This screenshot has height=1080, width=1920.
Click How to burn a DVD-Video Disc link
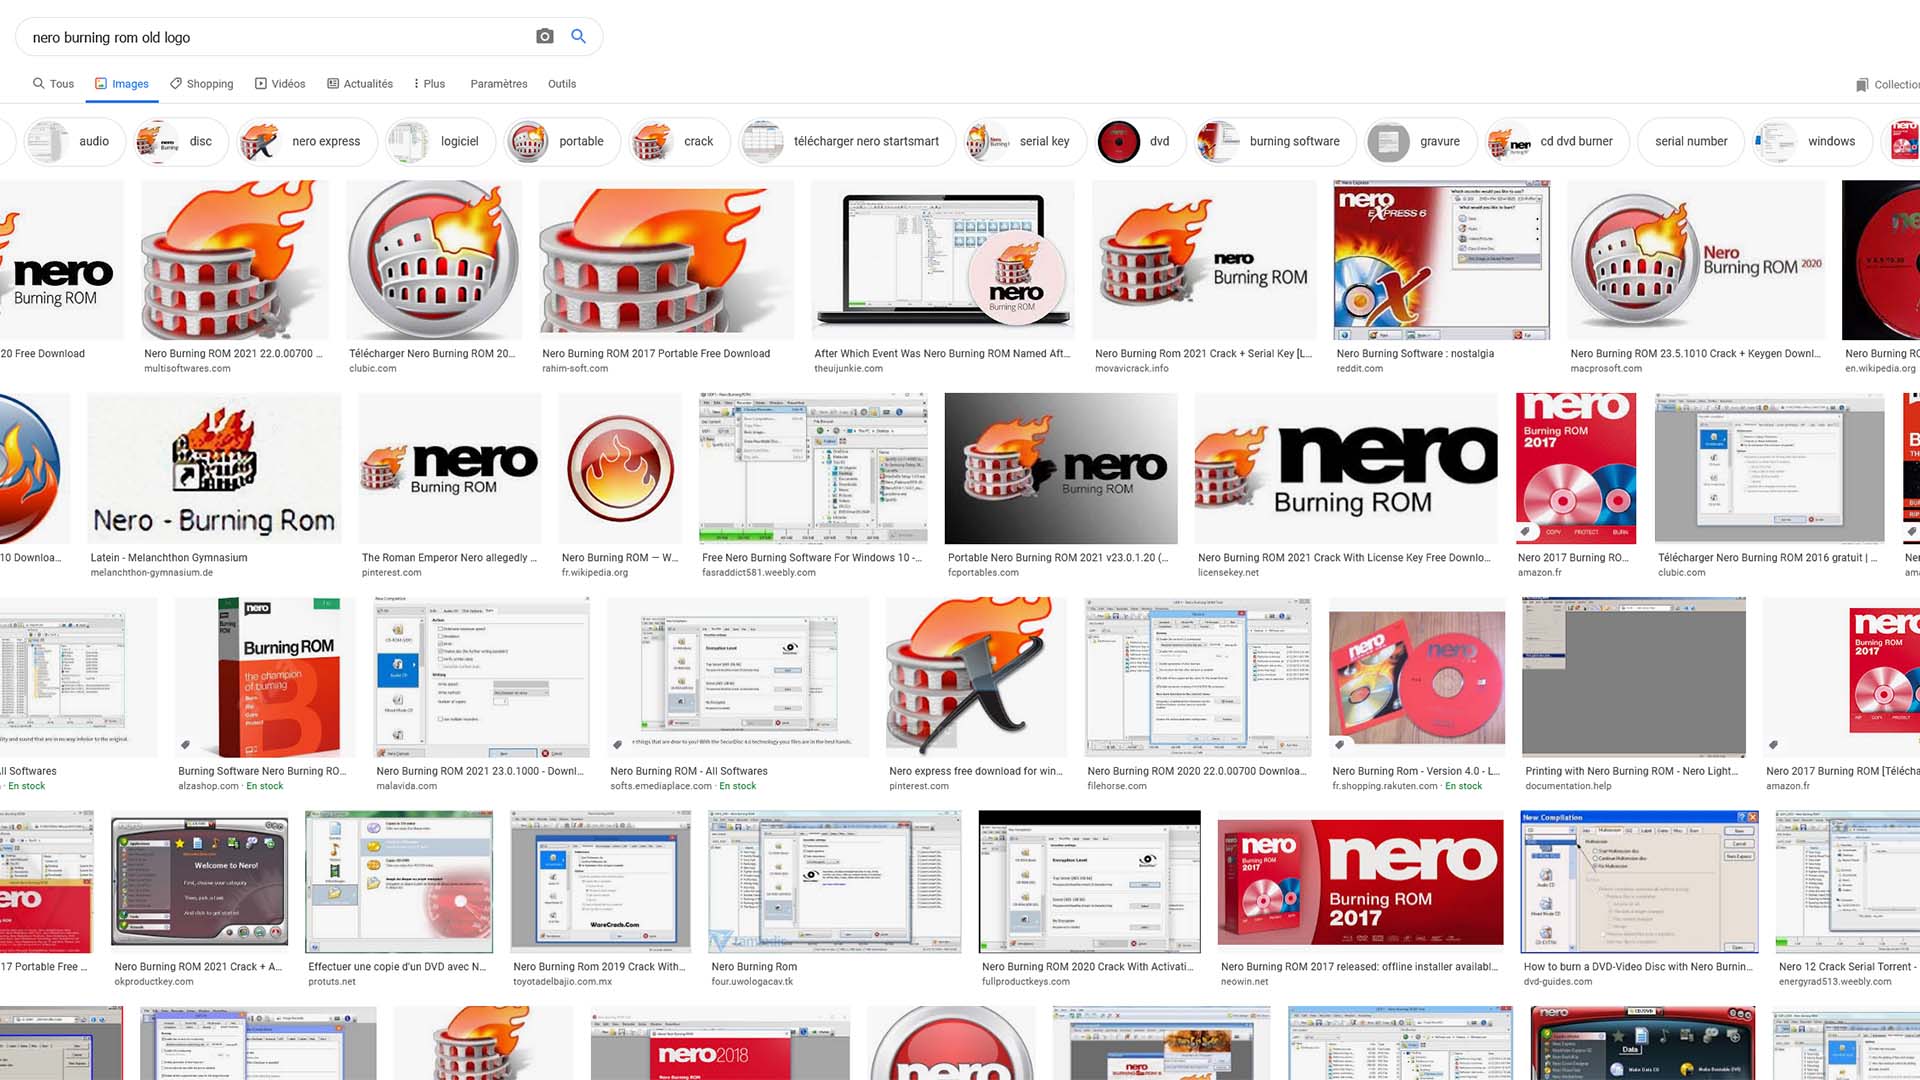(1638, 967)
